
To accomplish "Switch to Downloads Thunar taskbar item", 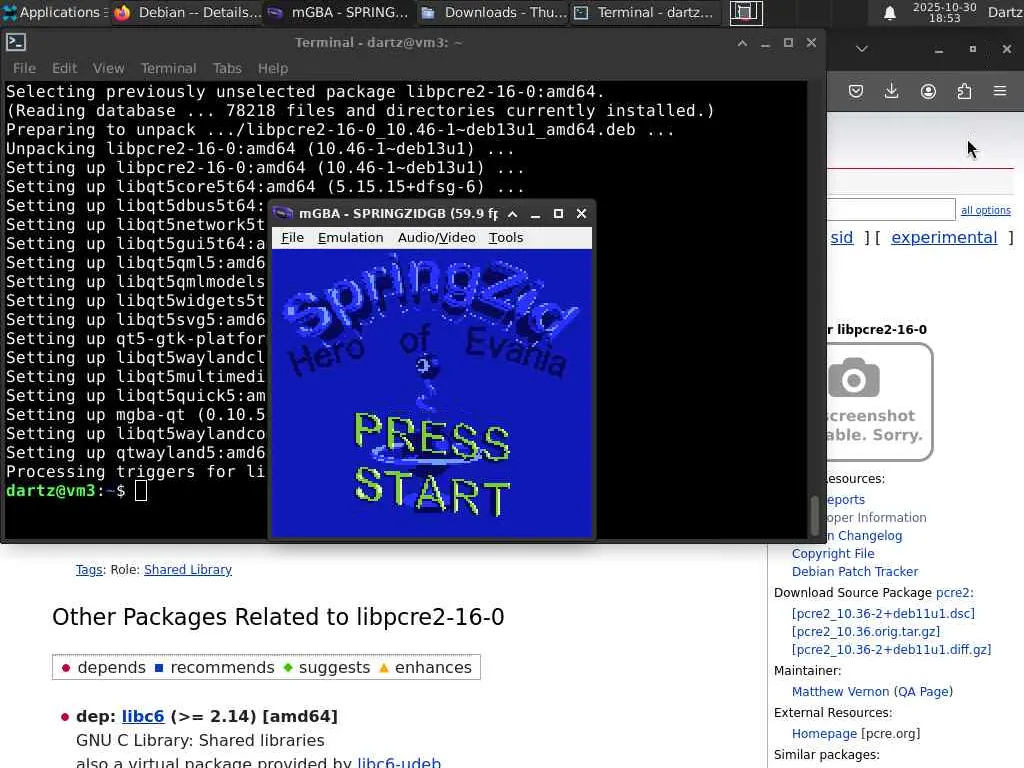I will point(494,12).
